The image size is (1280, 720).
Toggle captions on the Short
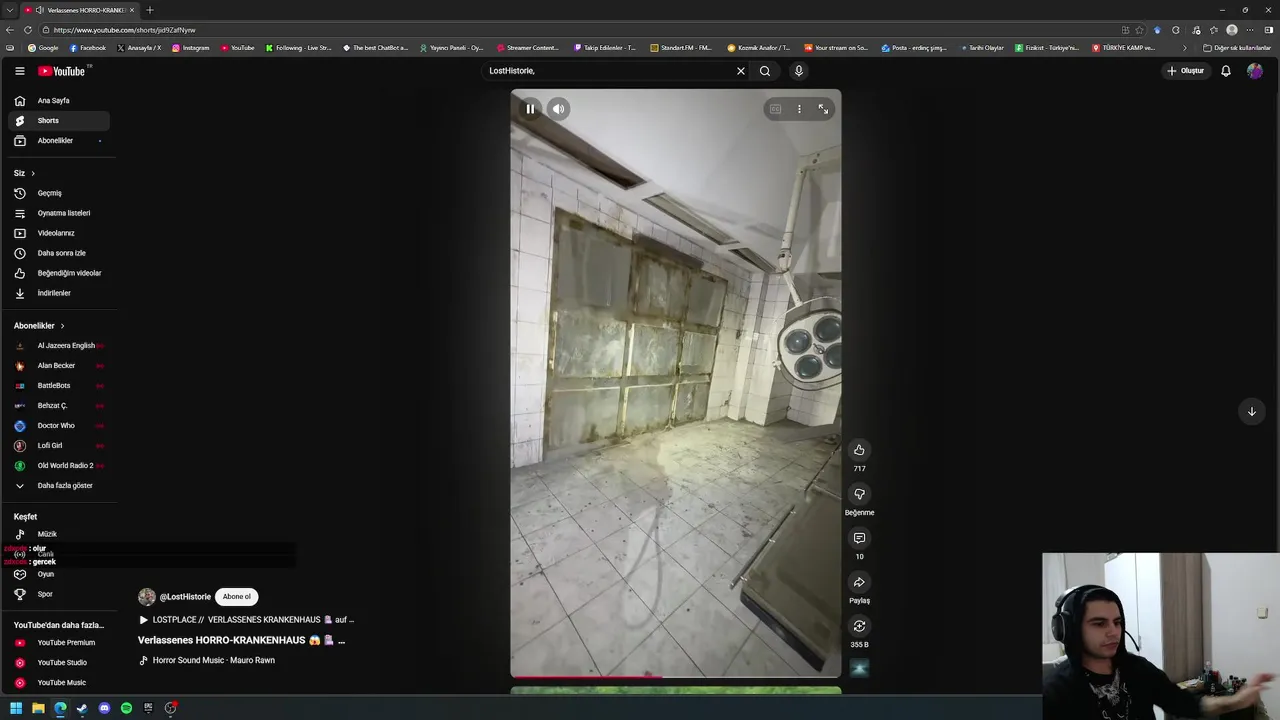(775, 109)
